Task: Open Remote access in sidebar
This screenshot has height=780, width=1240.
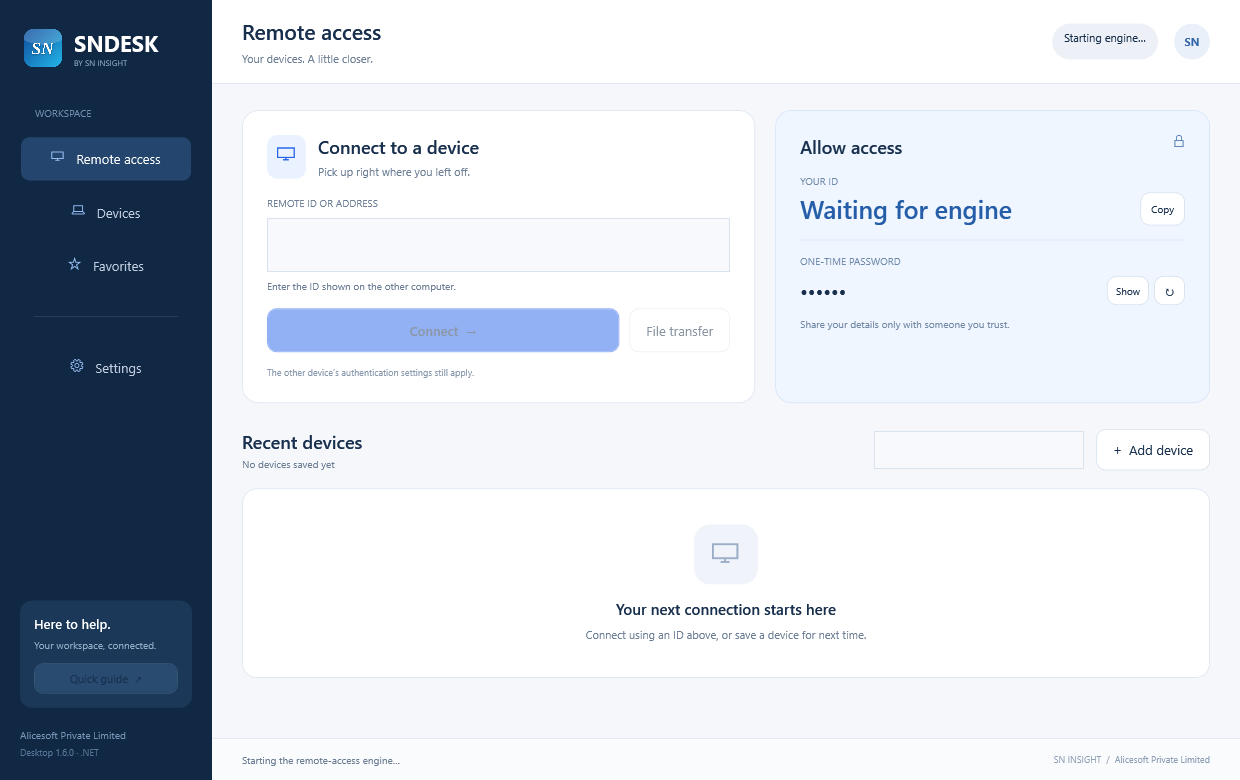Action: coord(106,159)
